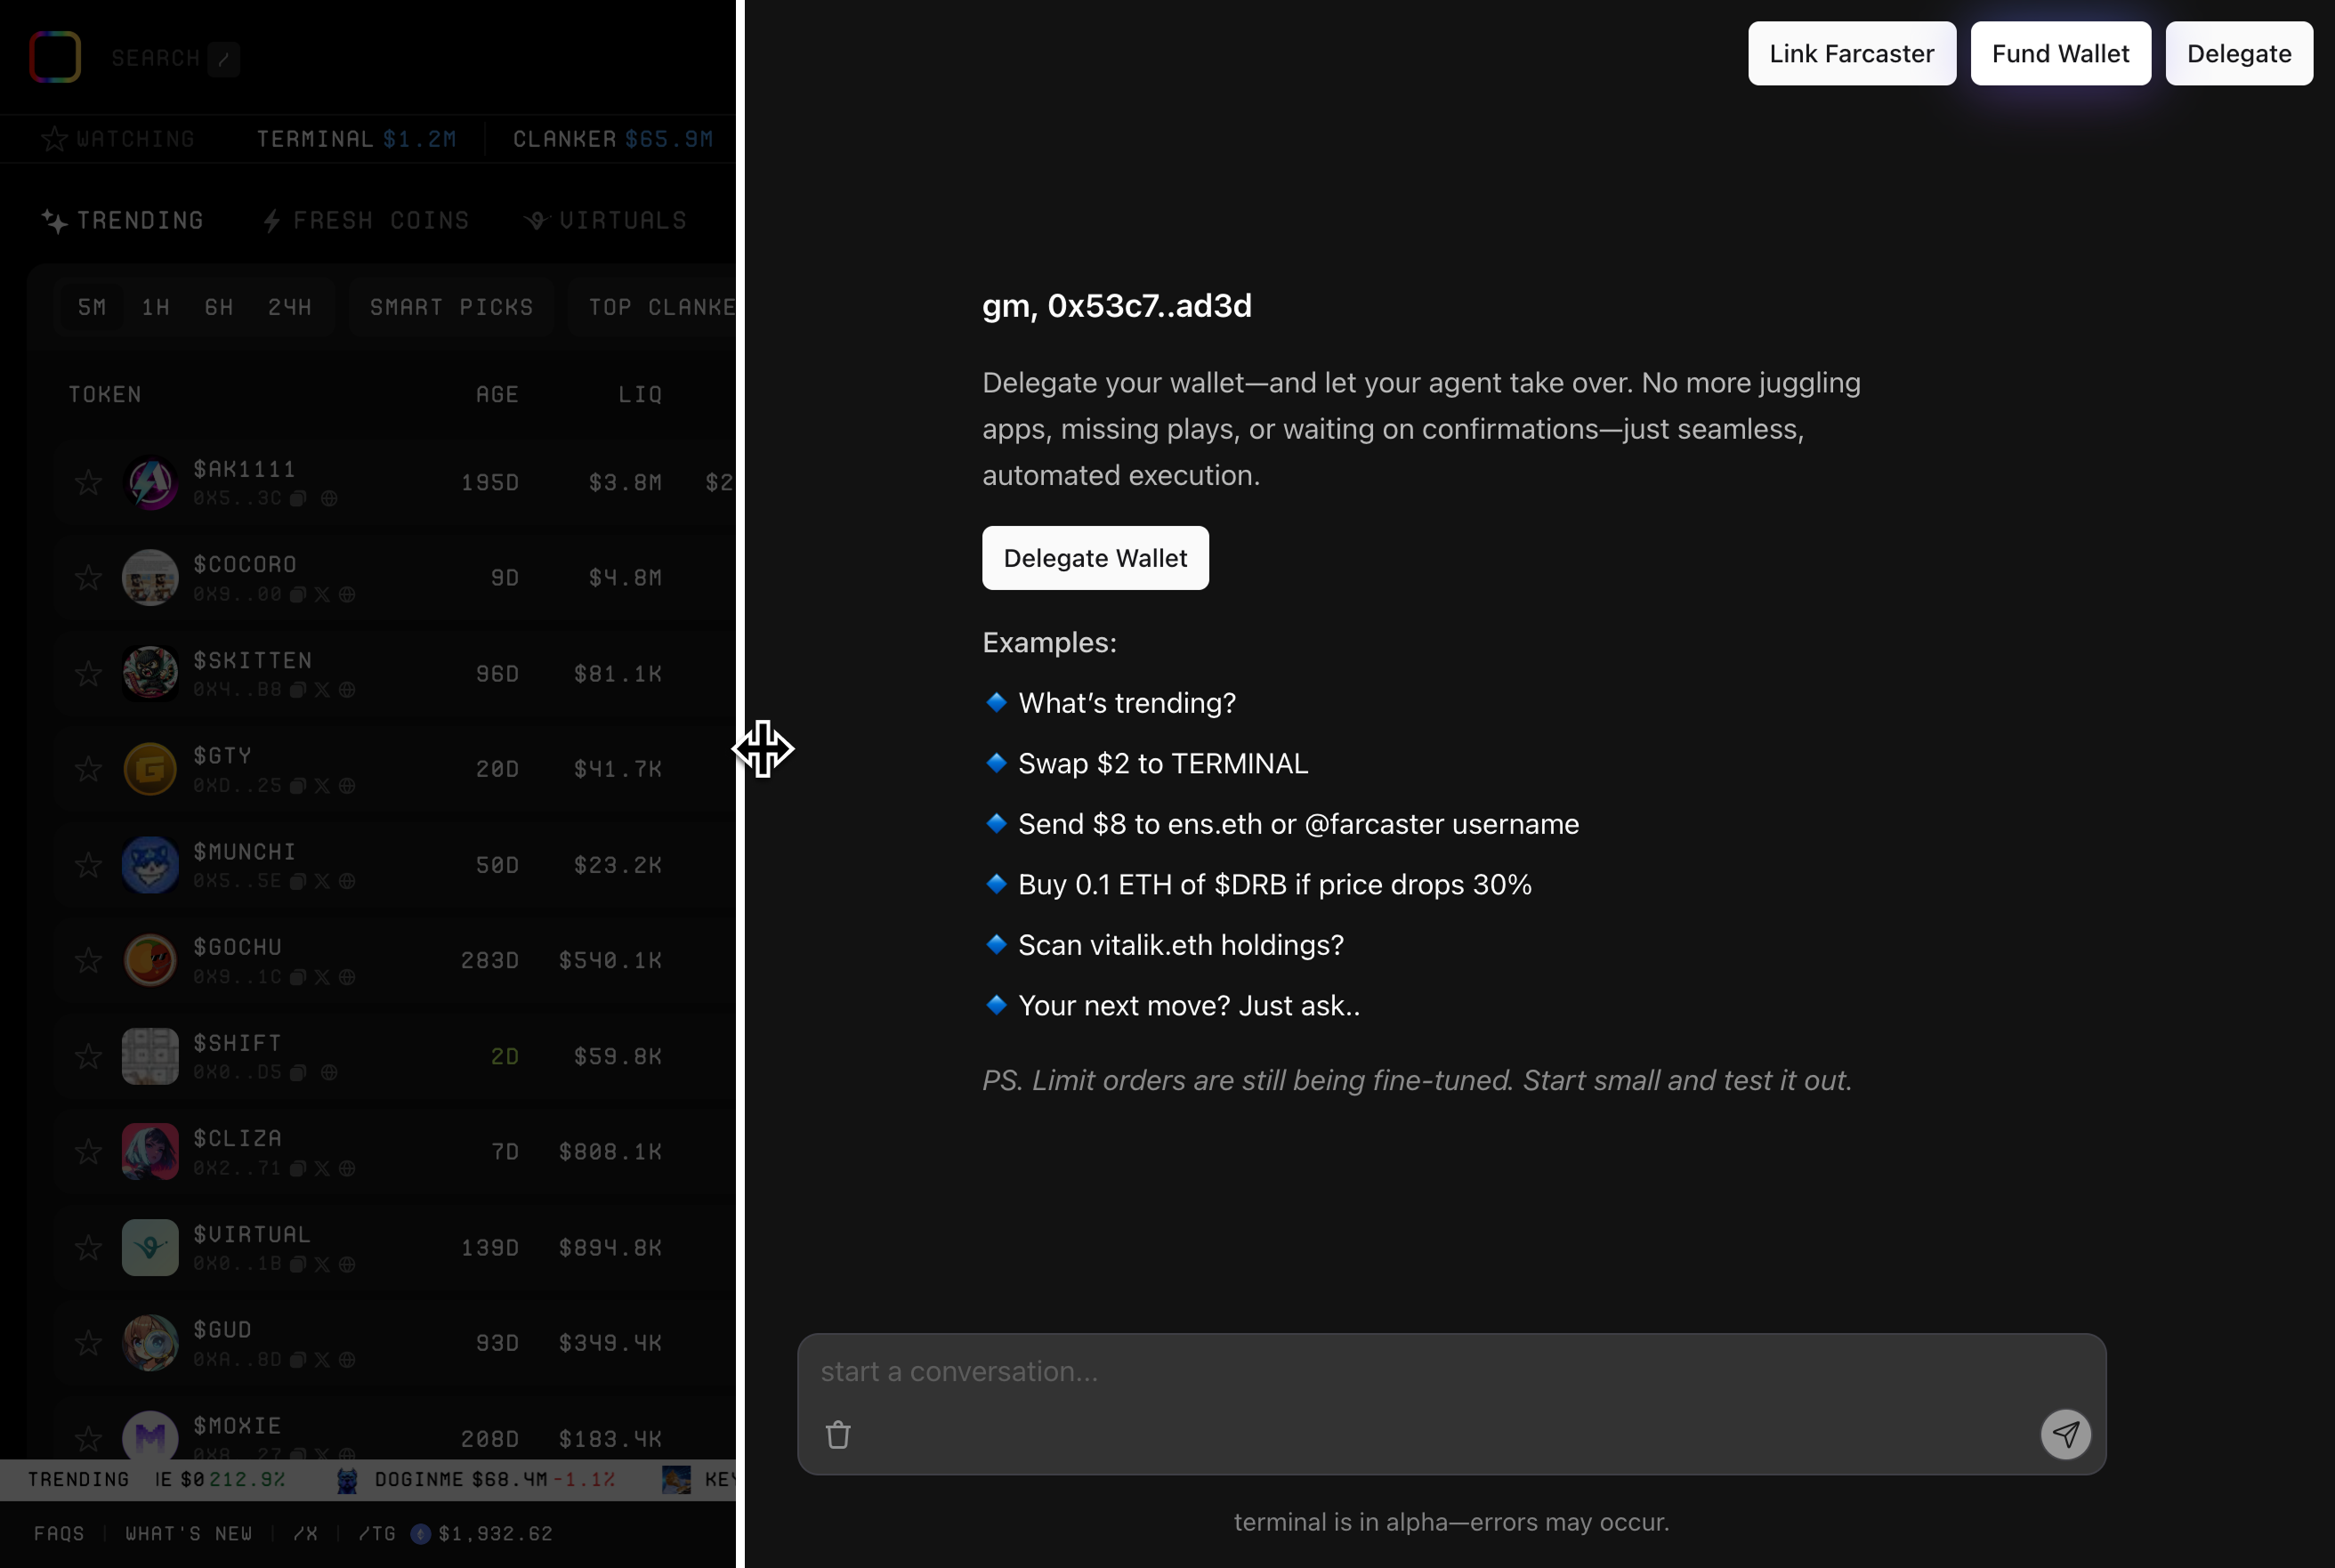This screenshot has width=2335, height=1568.
Task: Select the 1H timeframe
Action: pos(155,307)
